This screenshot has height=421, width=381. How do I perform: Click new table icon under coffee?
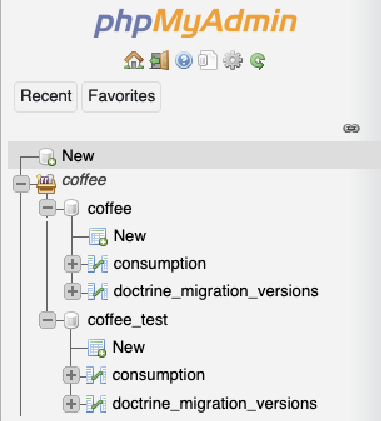click(98, 237)
